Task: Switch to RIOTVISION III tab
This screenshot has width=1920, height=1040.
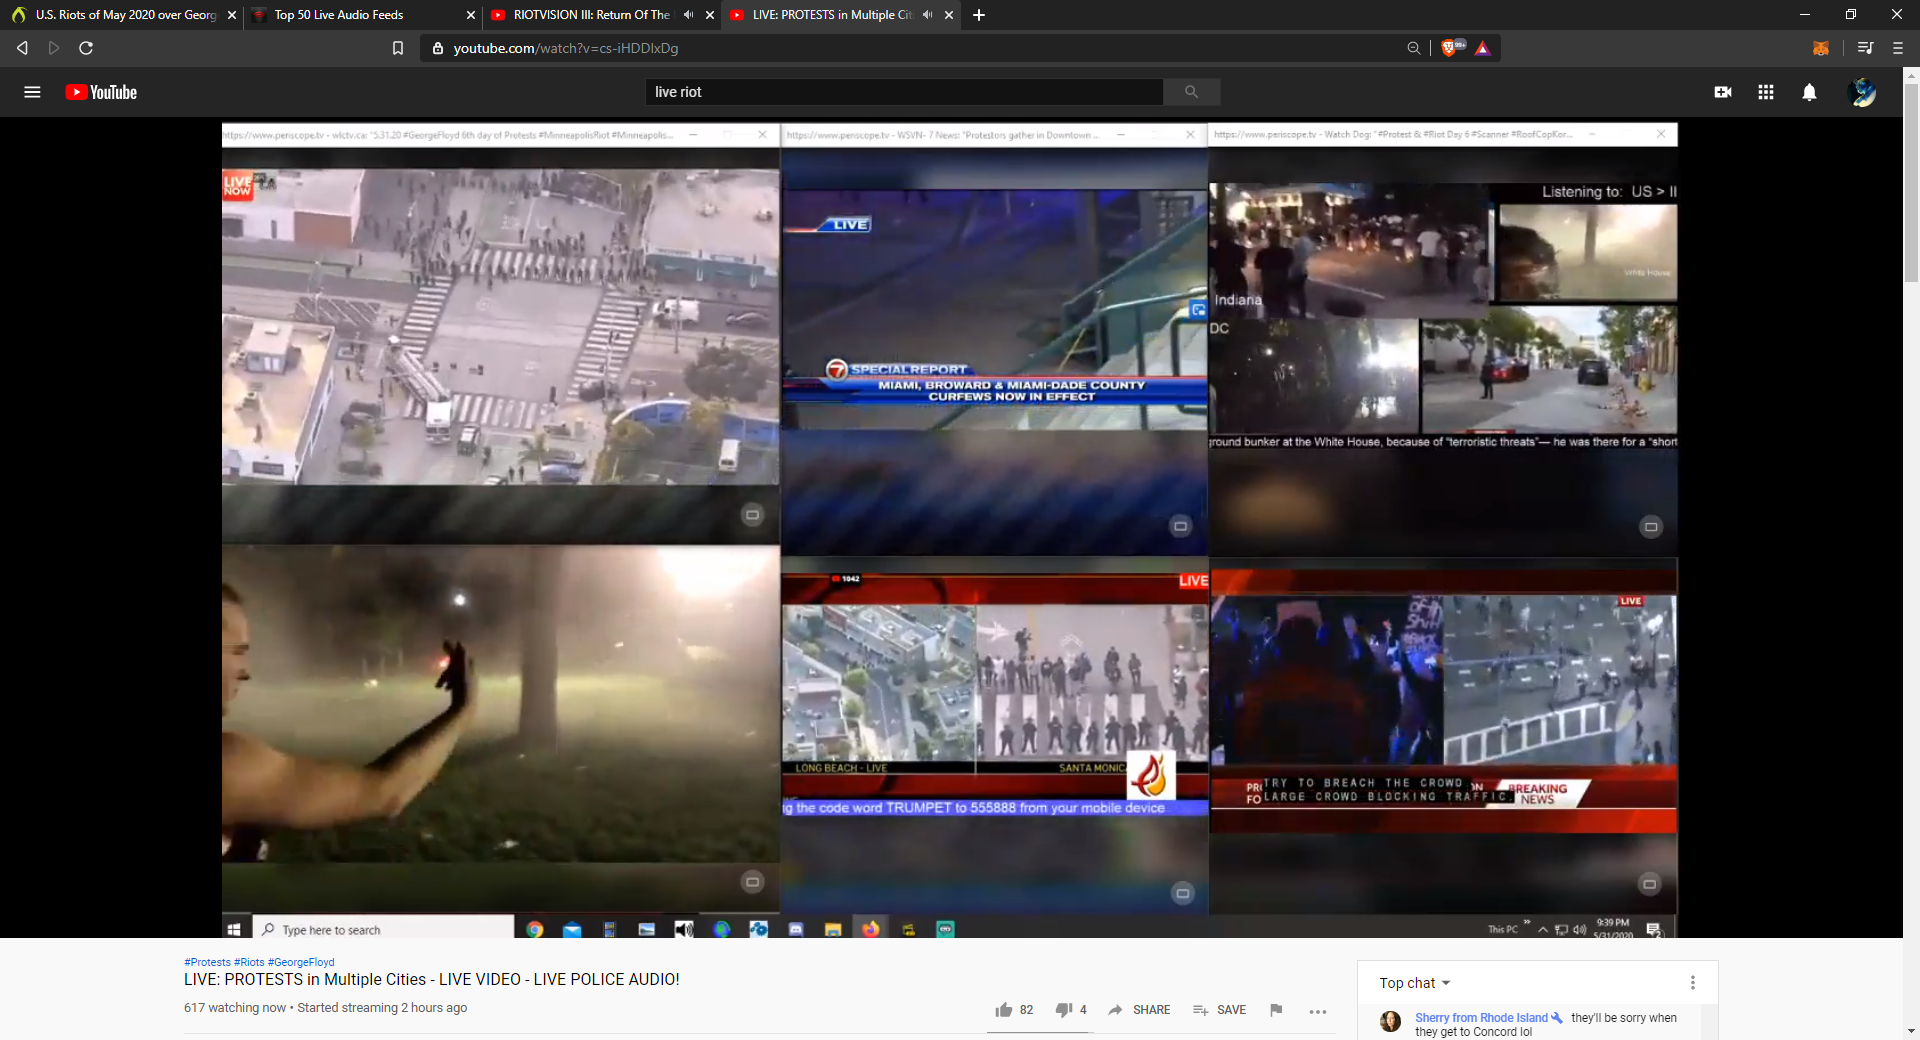Action: (x=600, y=15)
